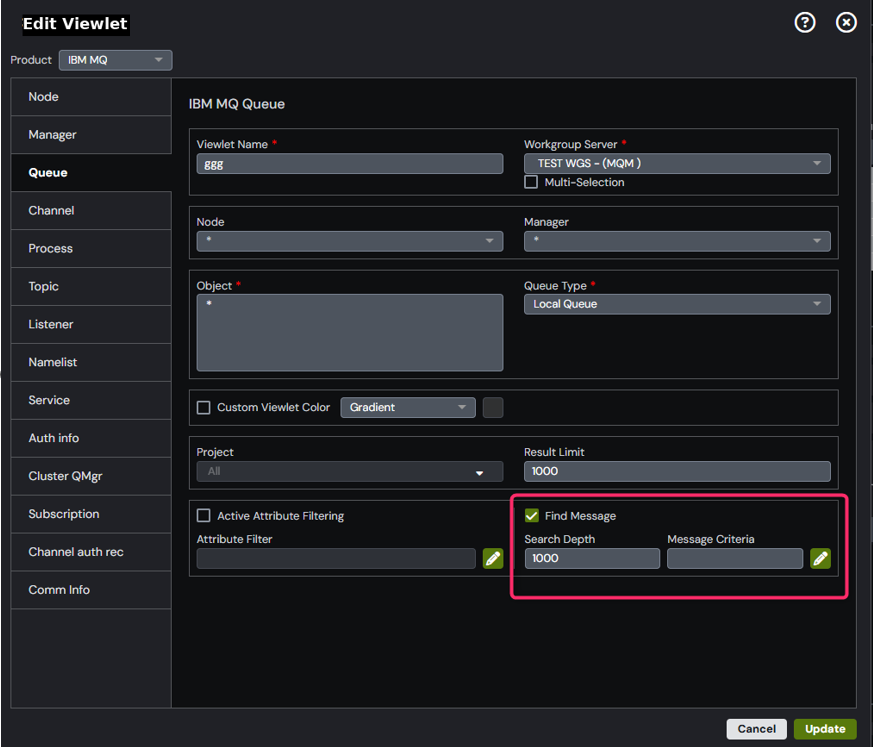Close the Edit Viewlet dialog

(x=846, y=23)
